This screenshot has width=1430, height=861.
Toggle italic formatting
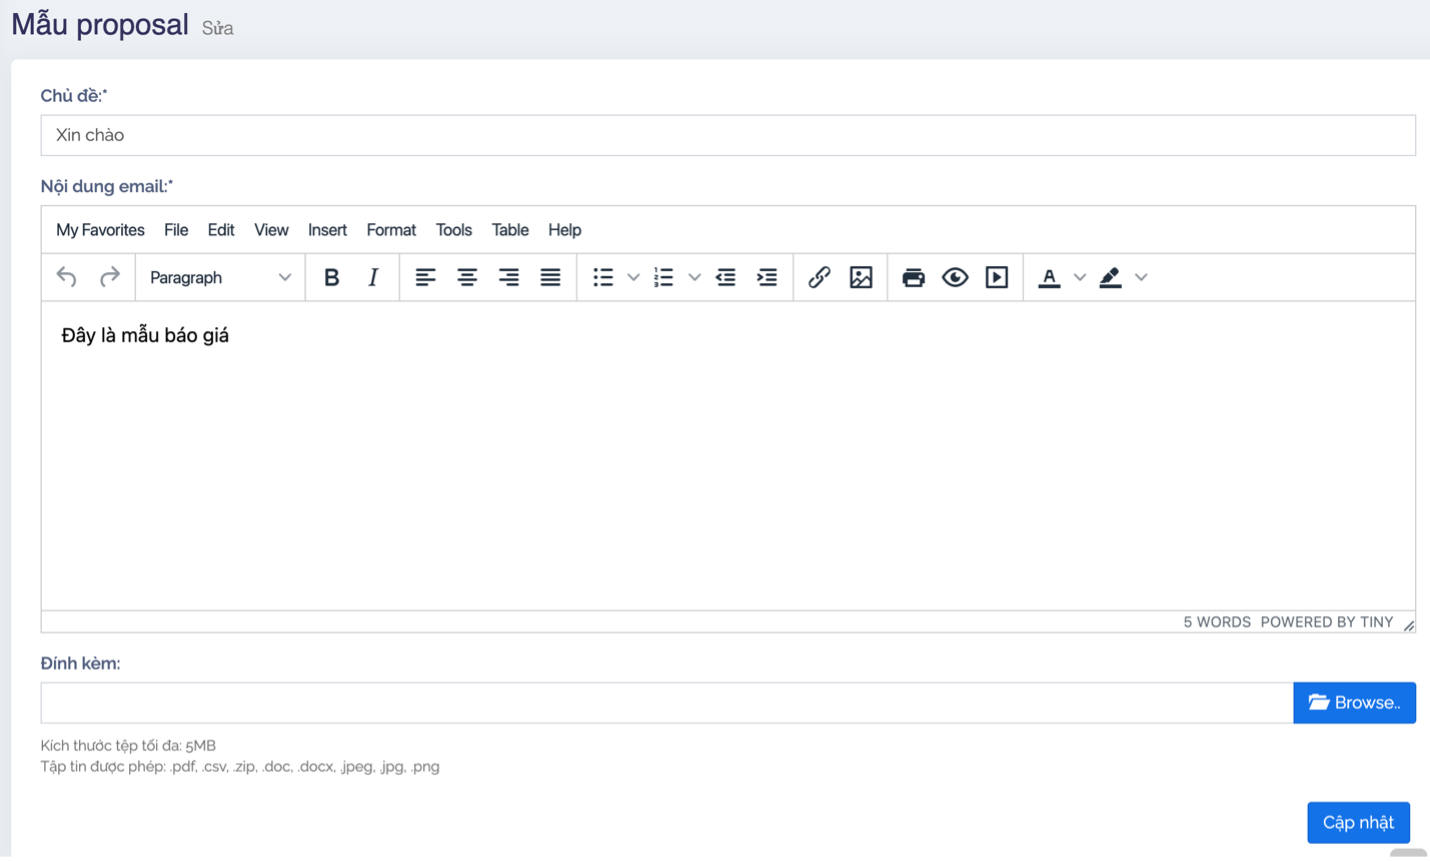point(373,277)
